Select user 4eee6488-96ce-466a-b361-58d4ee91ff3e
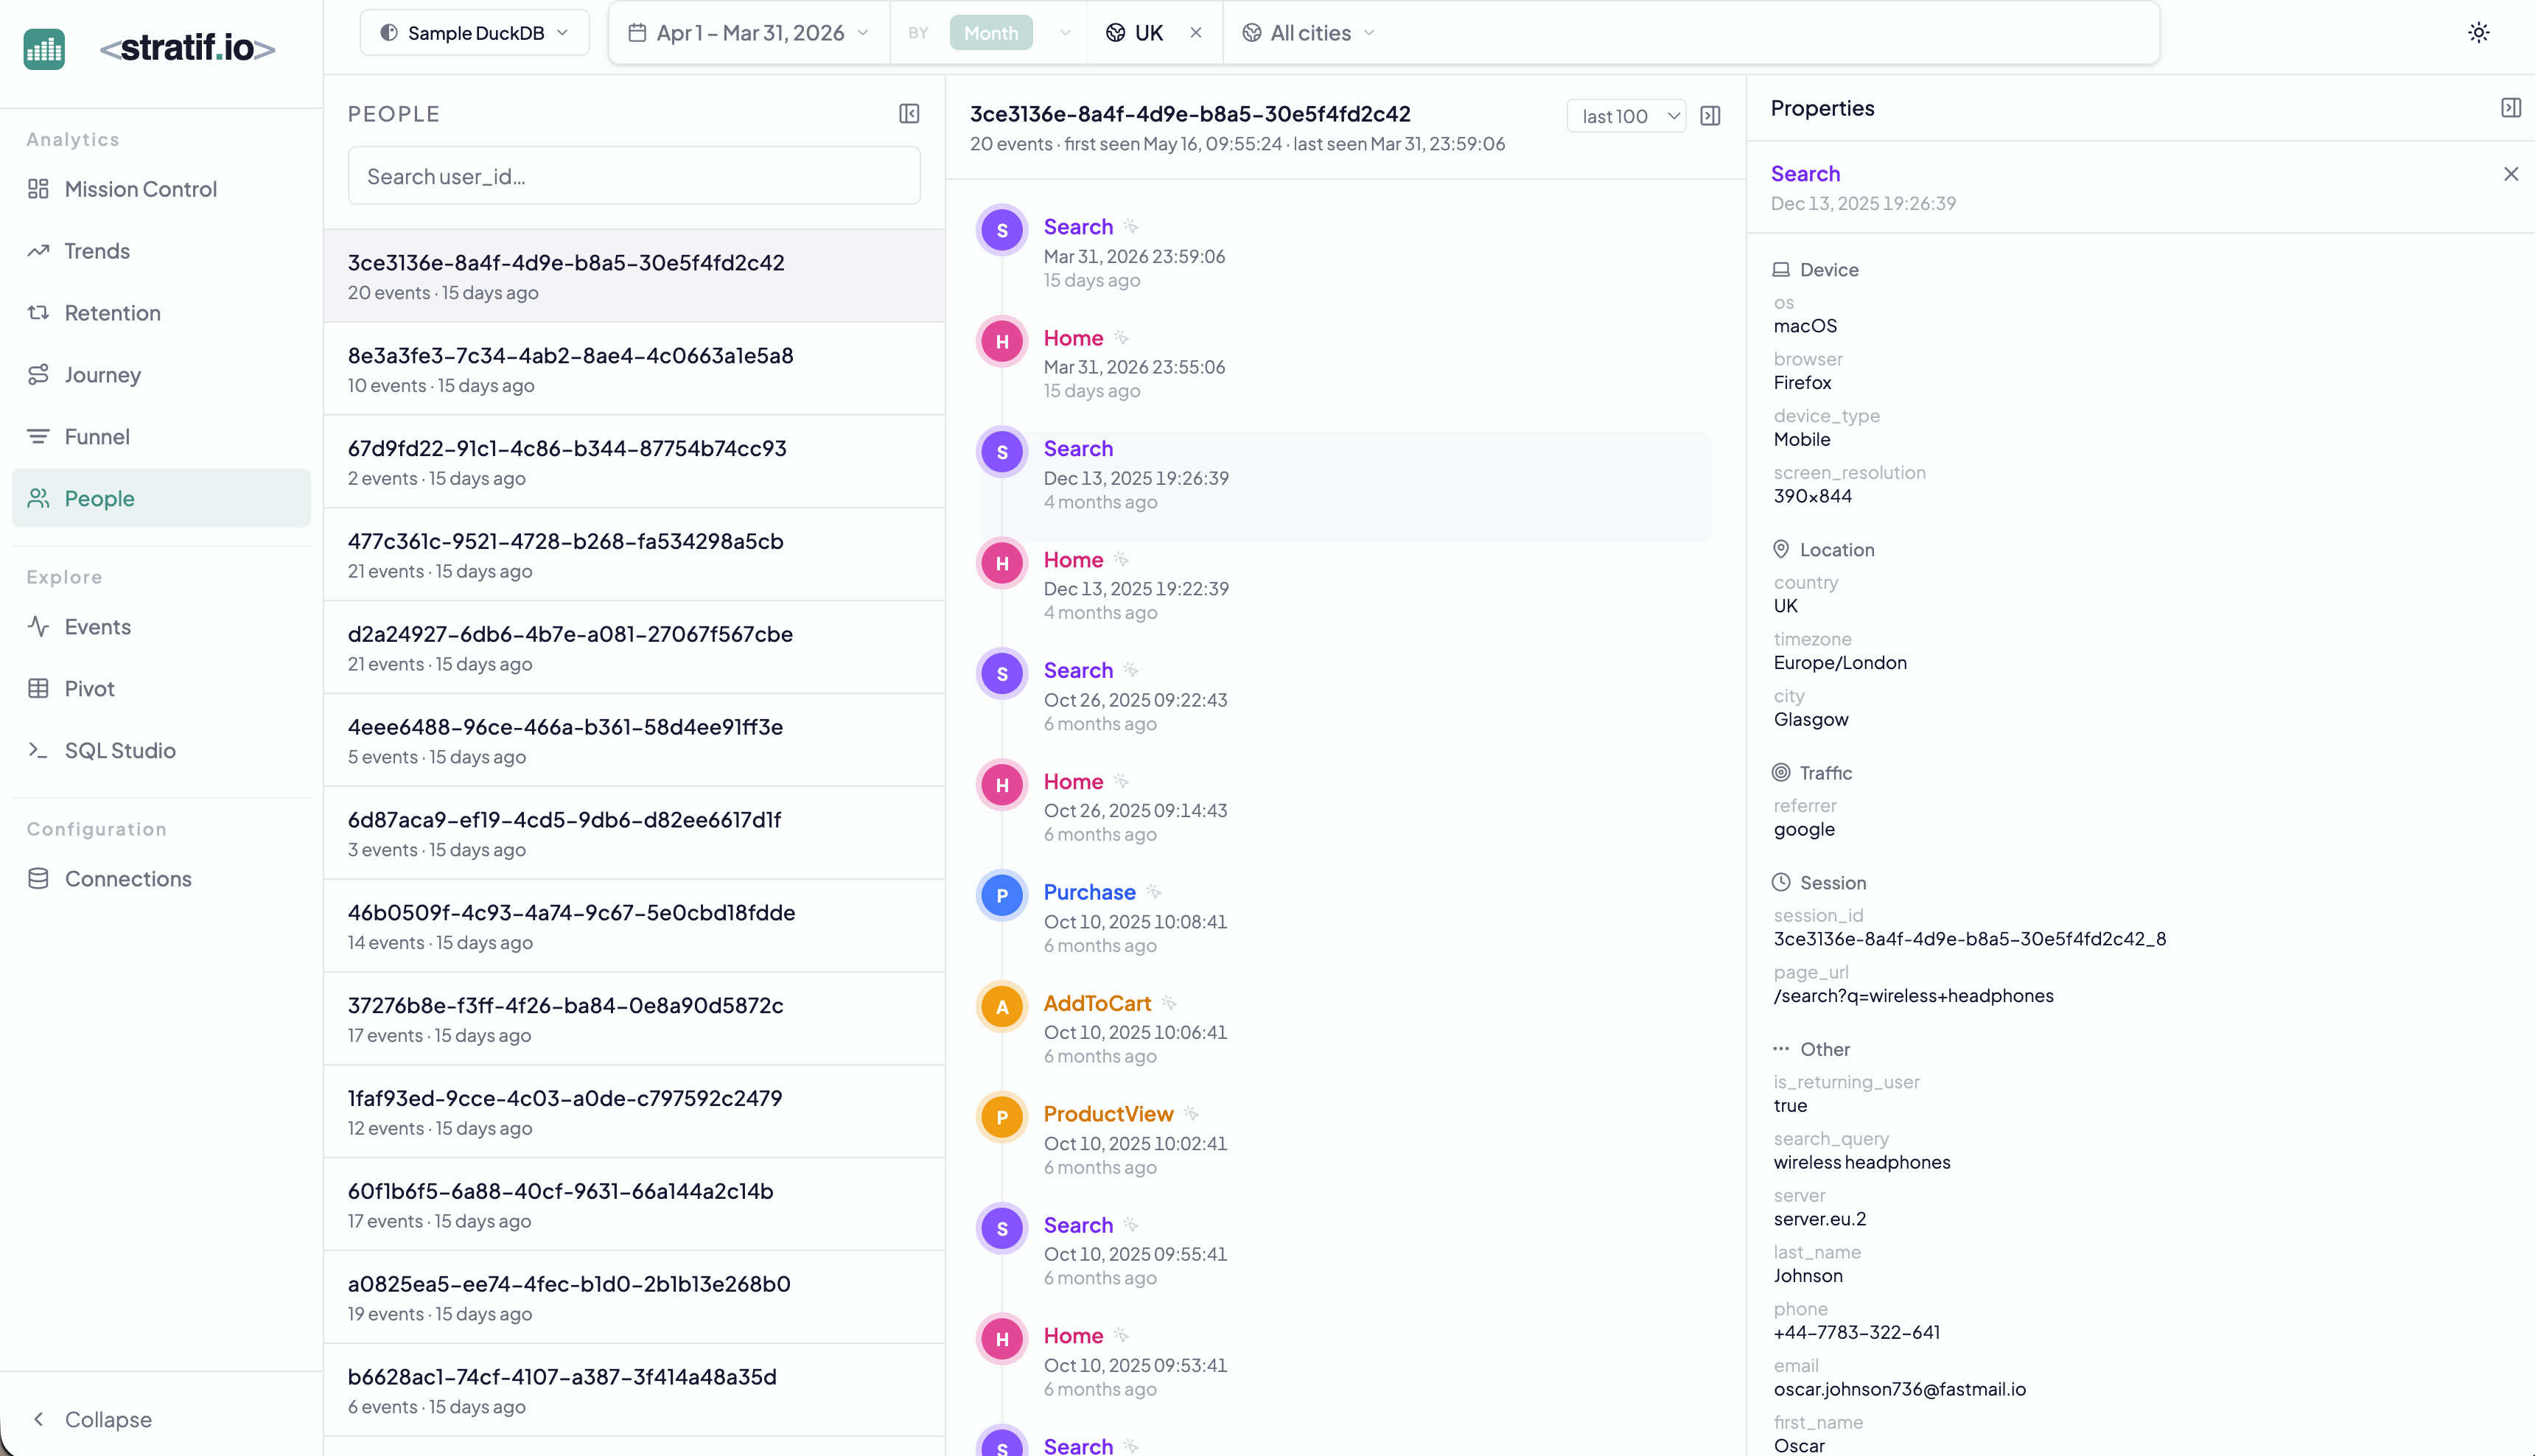2535x1456 pixels. (634, 741)
